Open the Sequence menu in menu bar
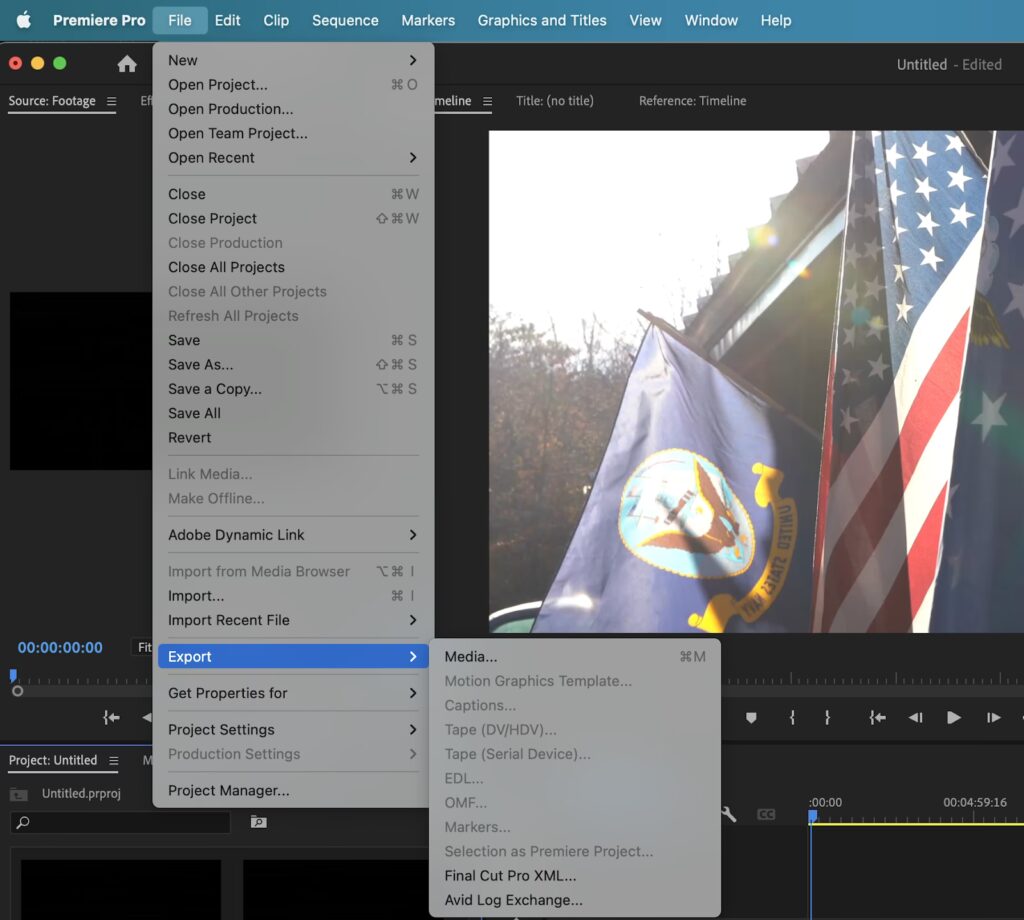This screenshot has width=1024, height=920. click(345, 20)
